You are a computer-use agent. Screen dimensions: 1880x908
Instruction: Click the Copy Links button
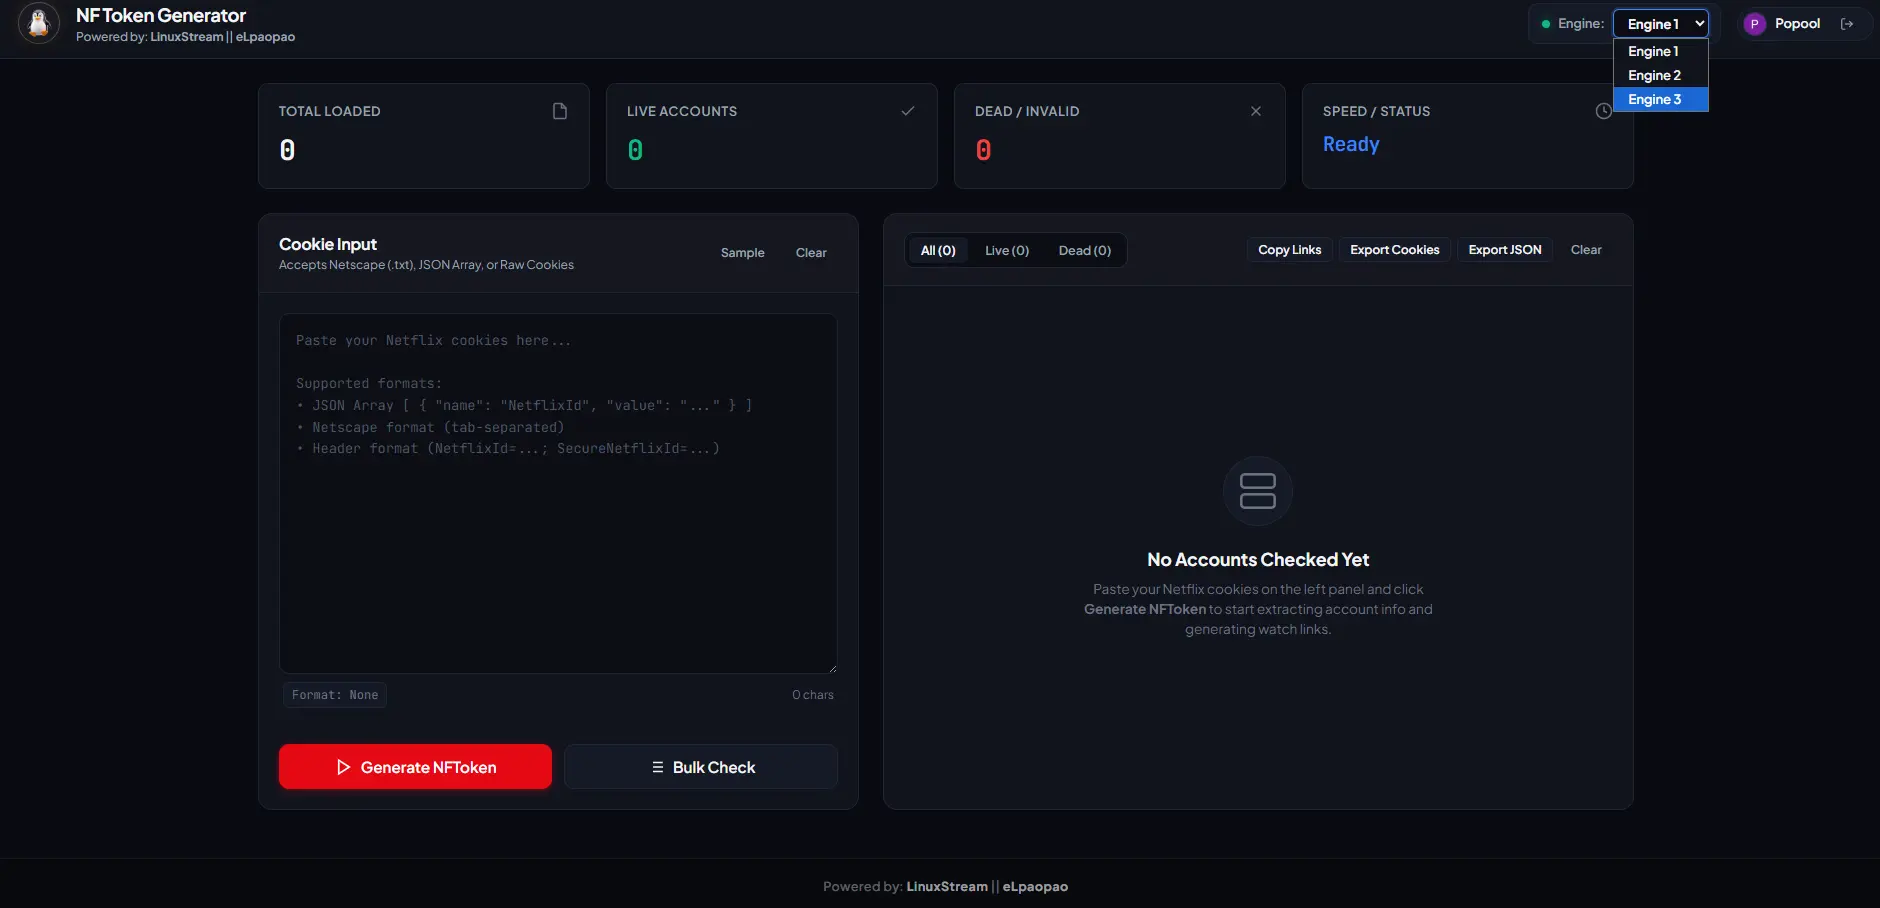coord(1290,250)
